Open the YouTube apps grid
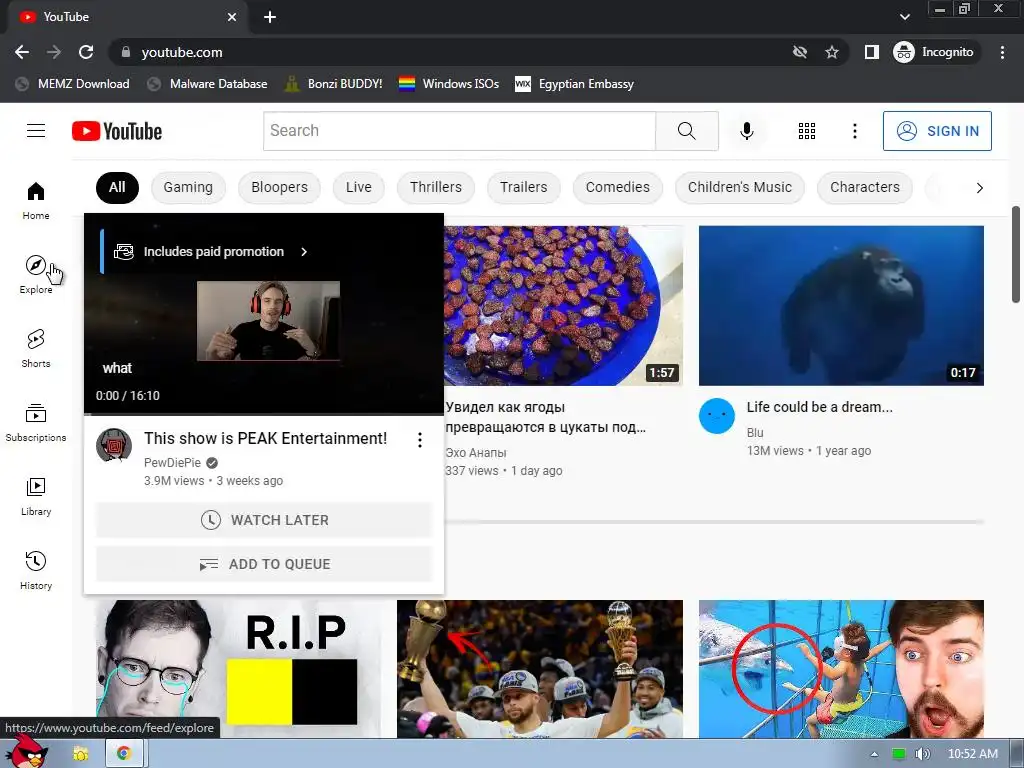The height and width of the screenshot is (768, 1024). point(807,131)
